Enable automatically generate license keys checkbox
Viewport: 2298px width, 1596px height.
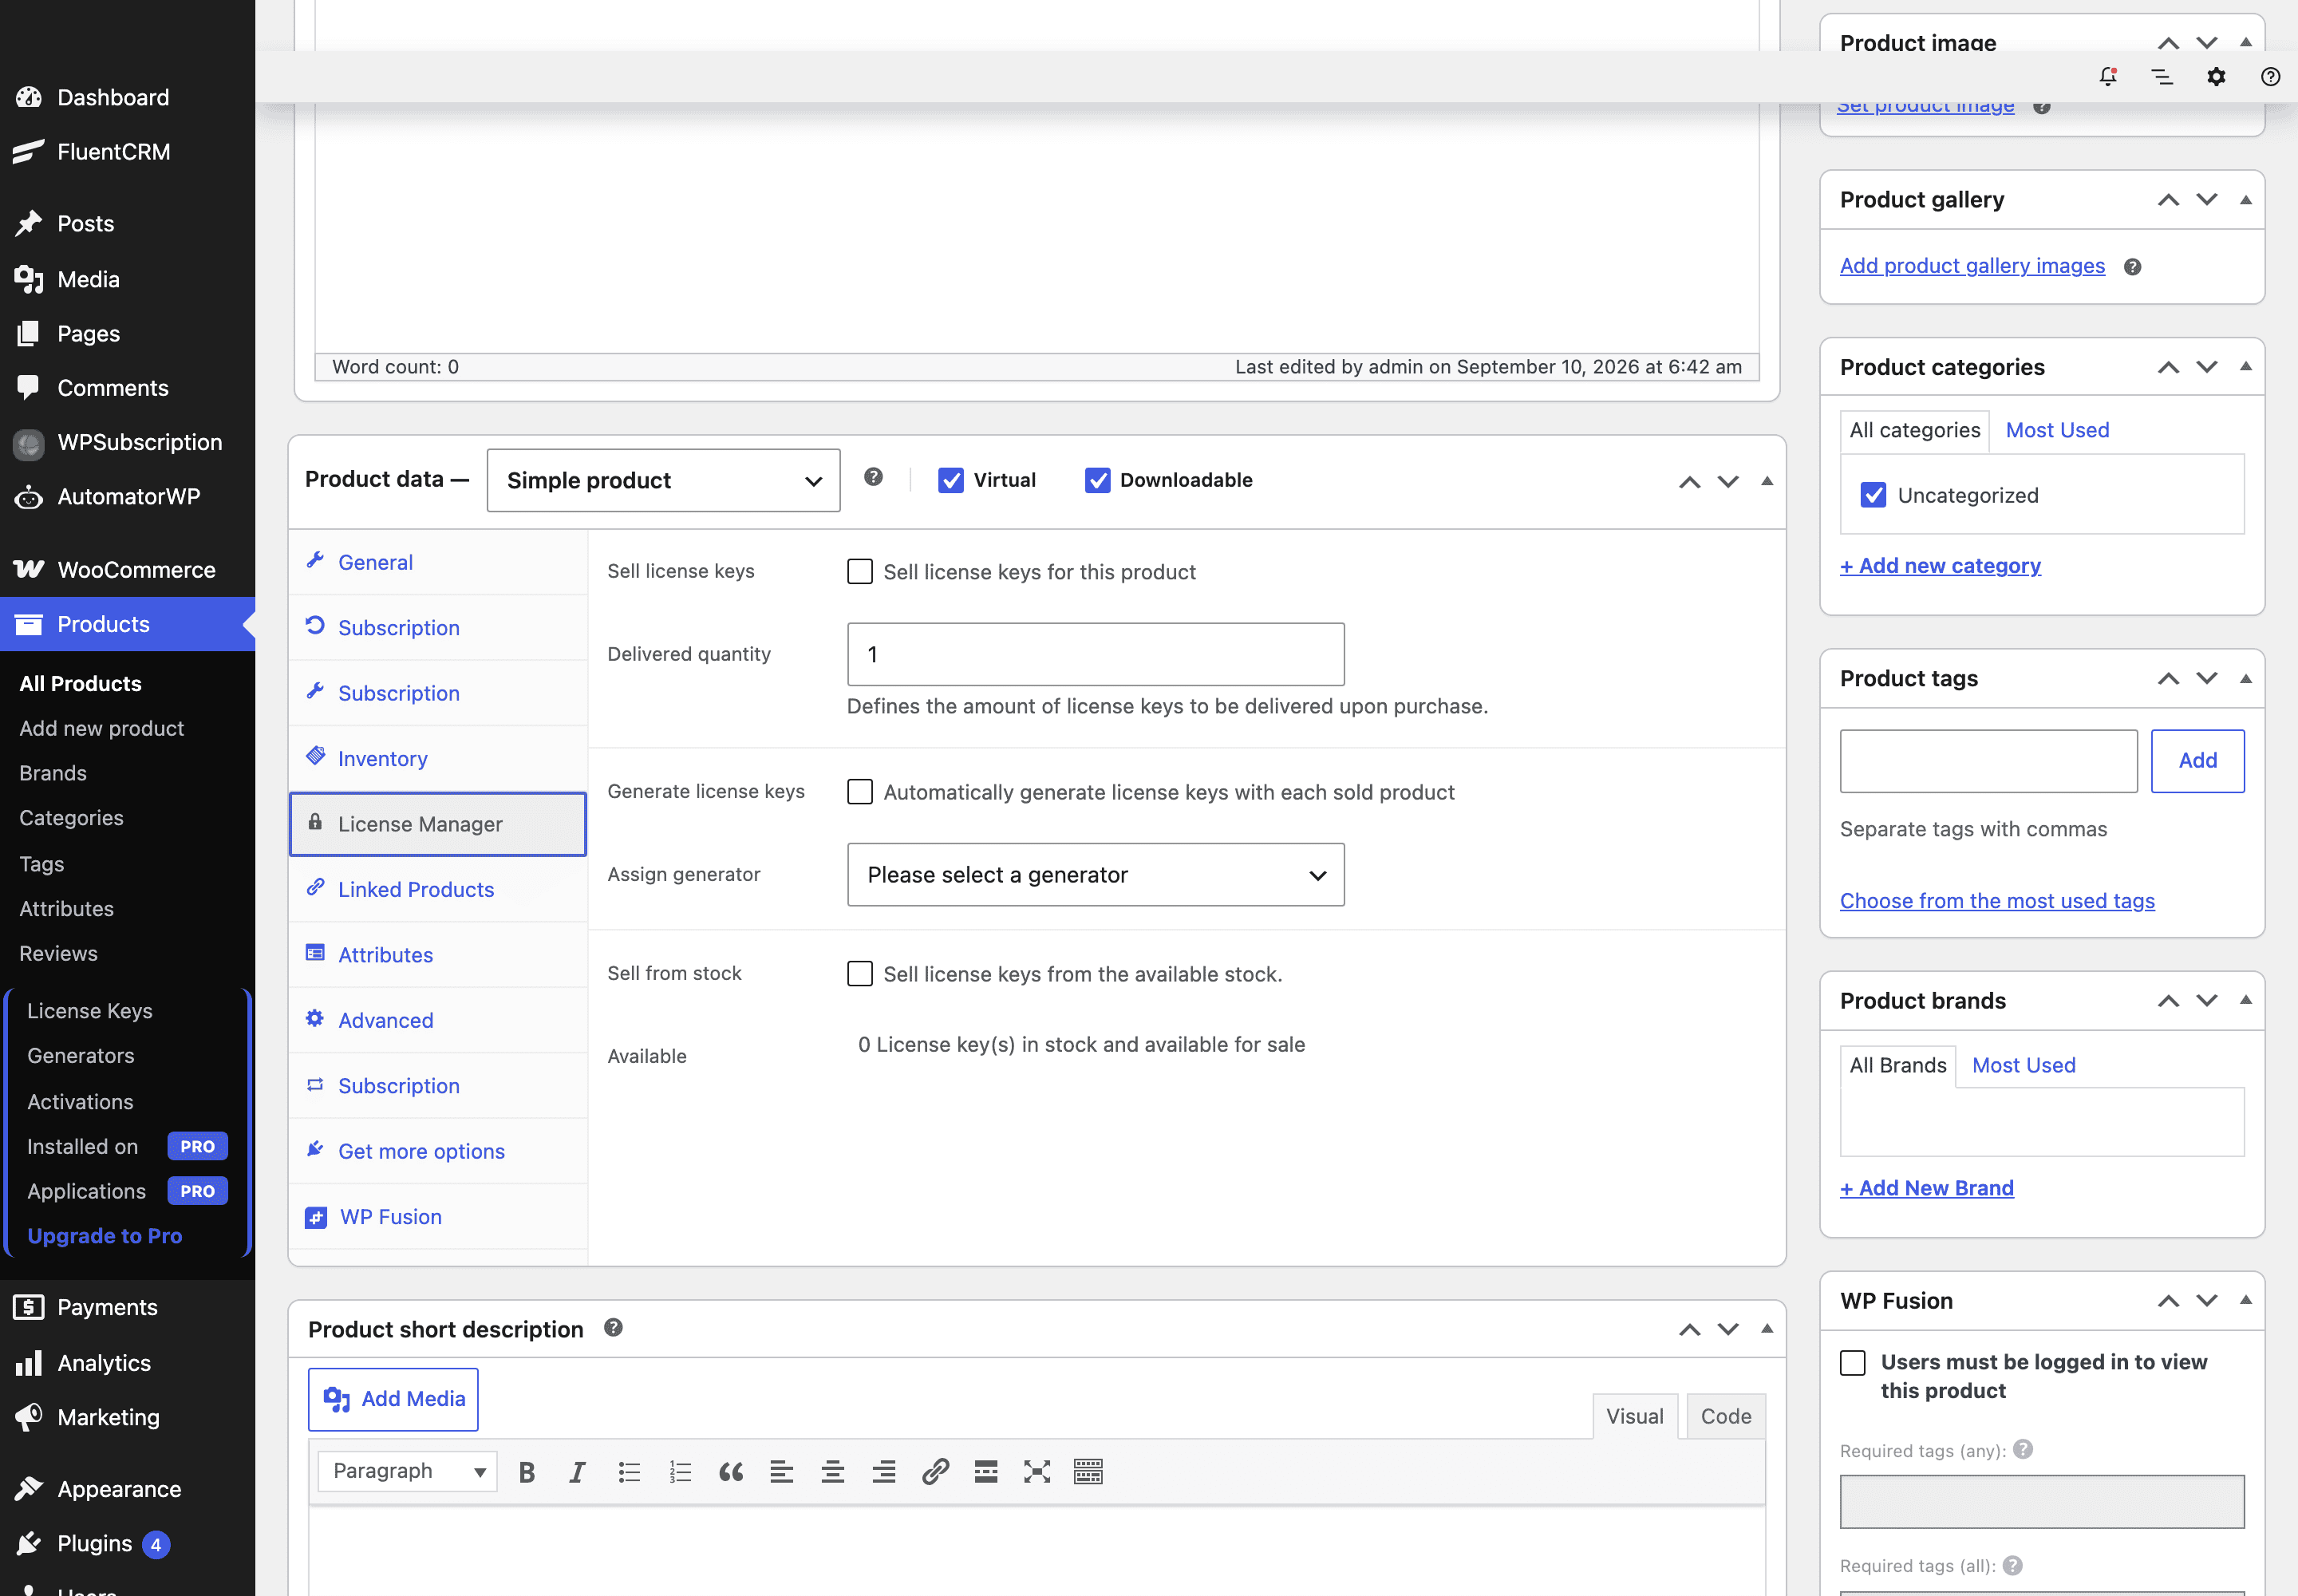point(859,792)
